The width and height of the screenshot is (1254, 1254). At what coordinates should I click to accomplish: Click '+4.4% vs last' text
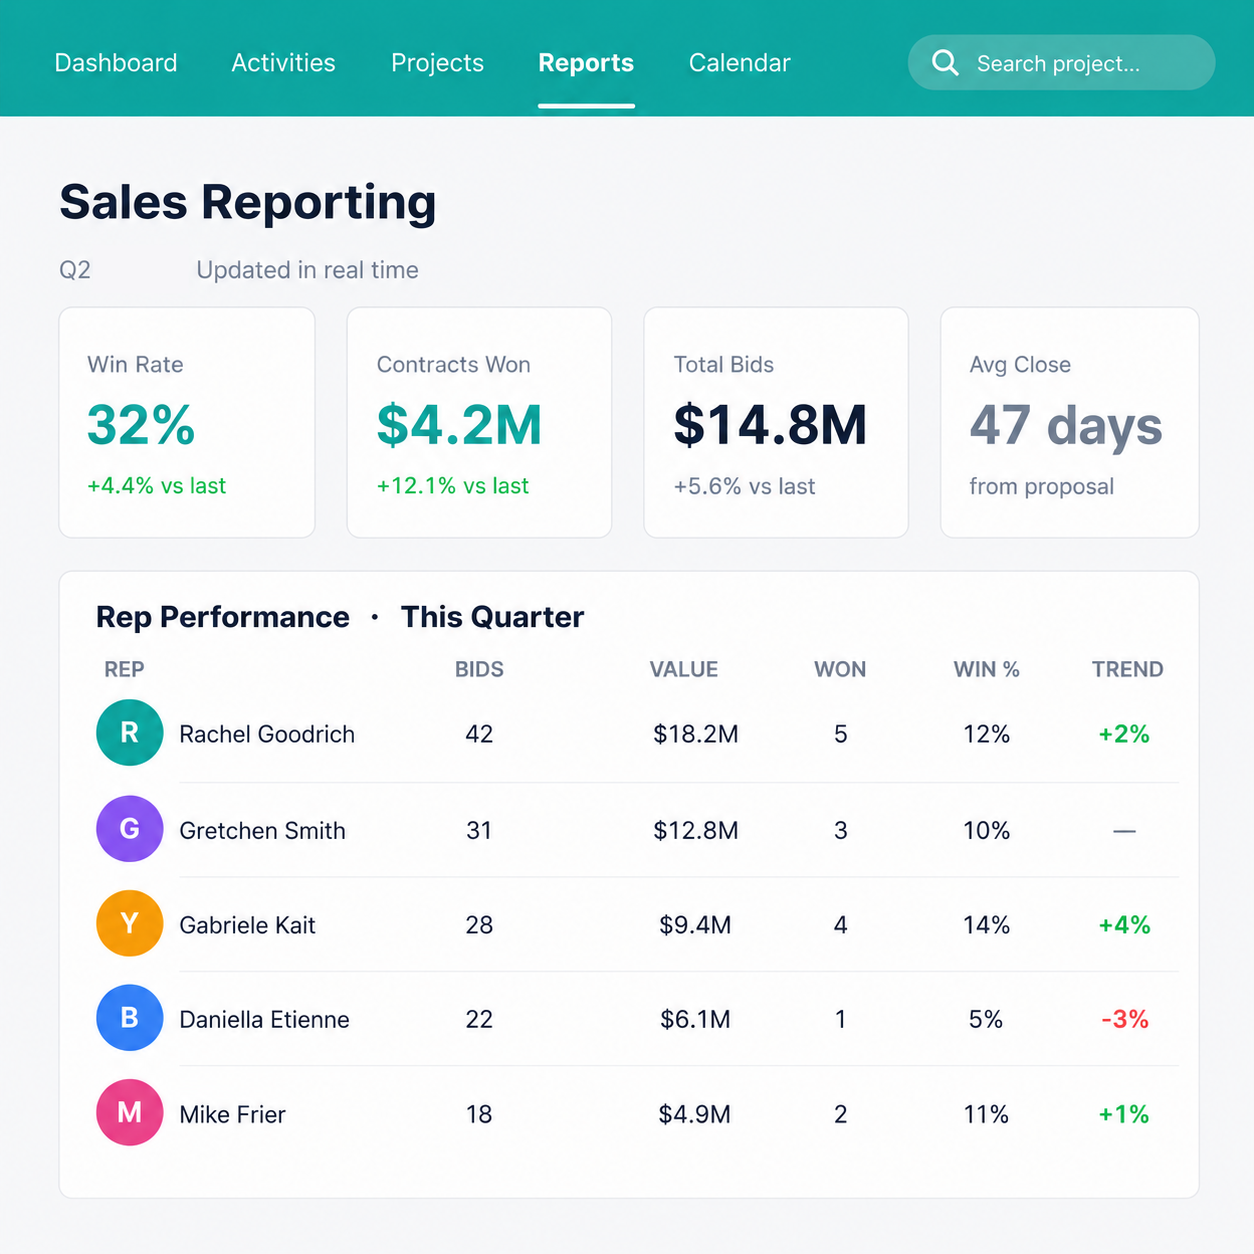[157, 486]
